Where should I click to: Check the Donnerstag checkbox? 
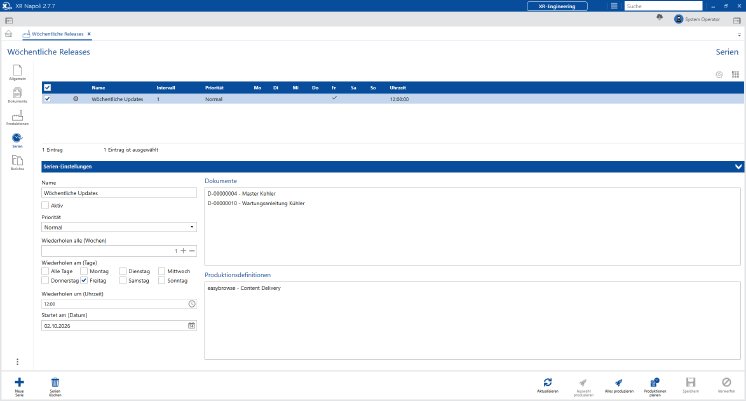coord(45,280)
